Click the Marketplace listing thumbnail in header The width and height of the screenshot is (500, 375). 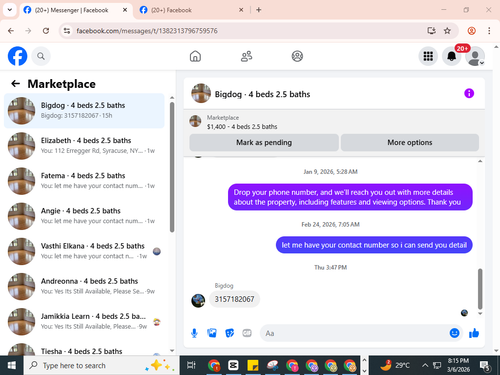click(x=195, y=121)
